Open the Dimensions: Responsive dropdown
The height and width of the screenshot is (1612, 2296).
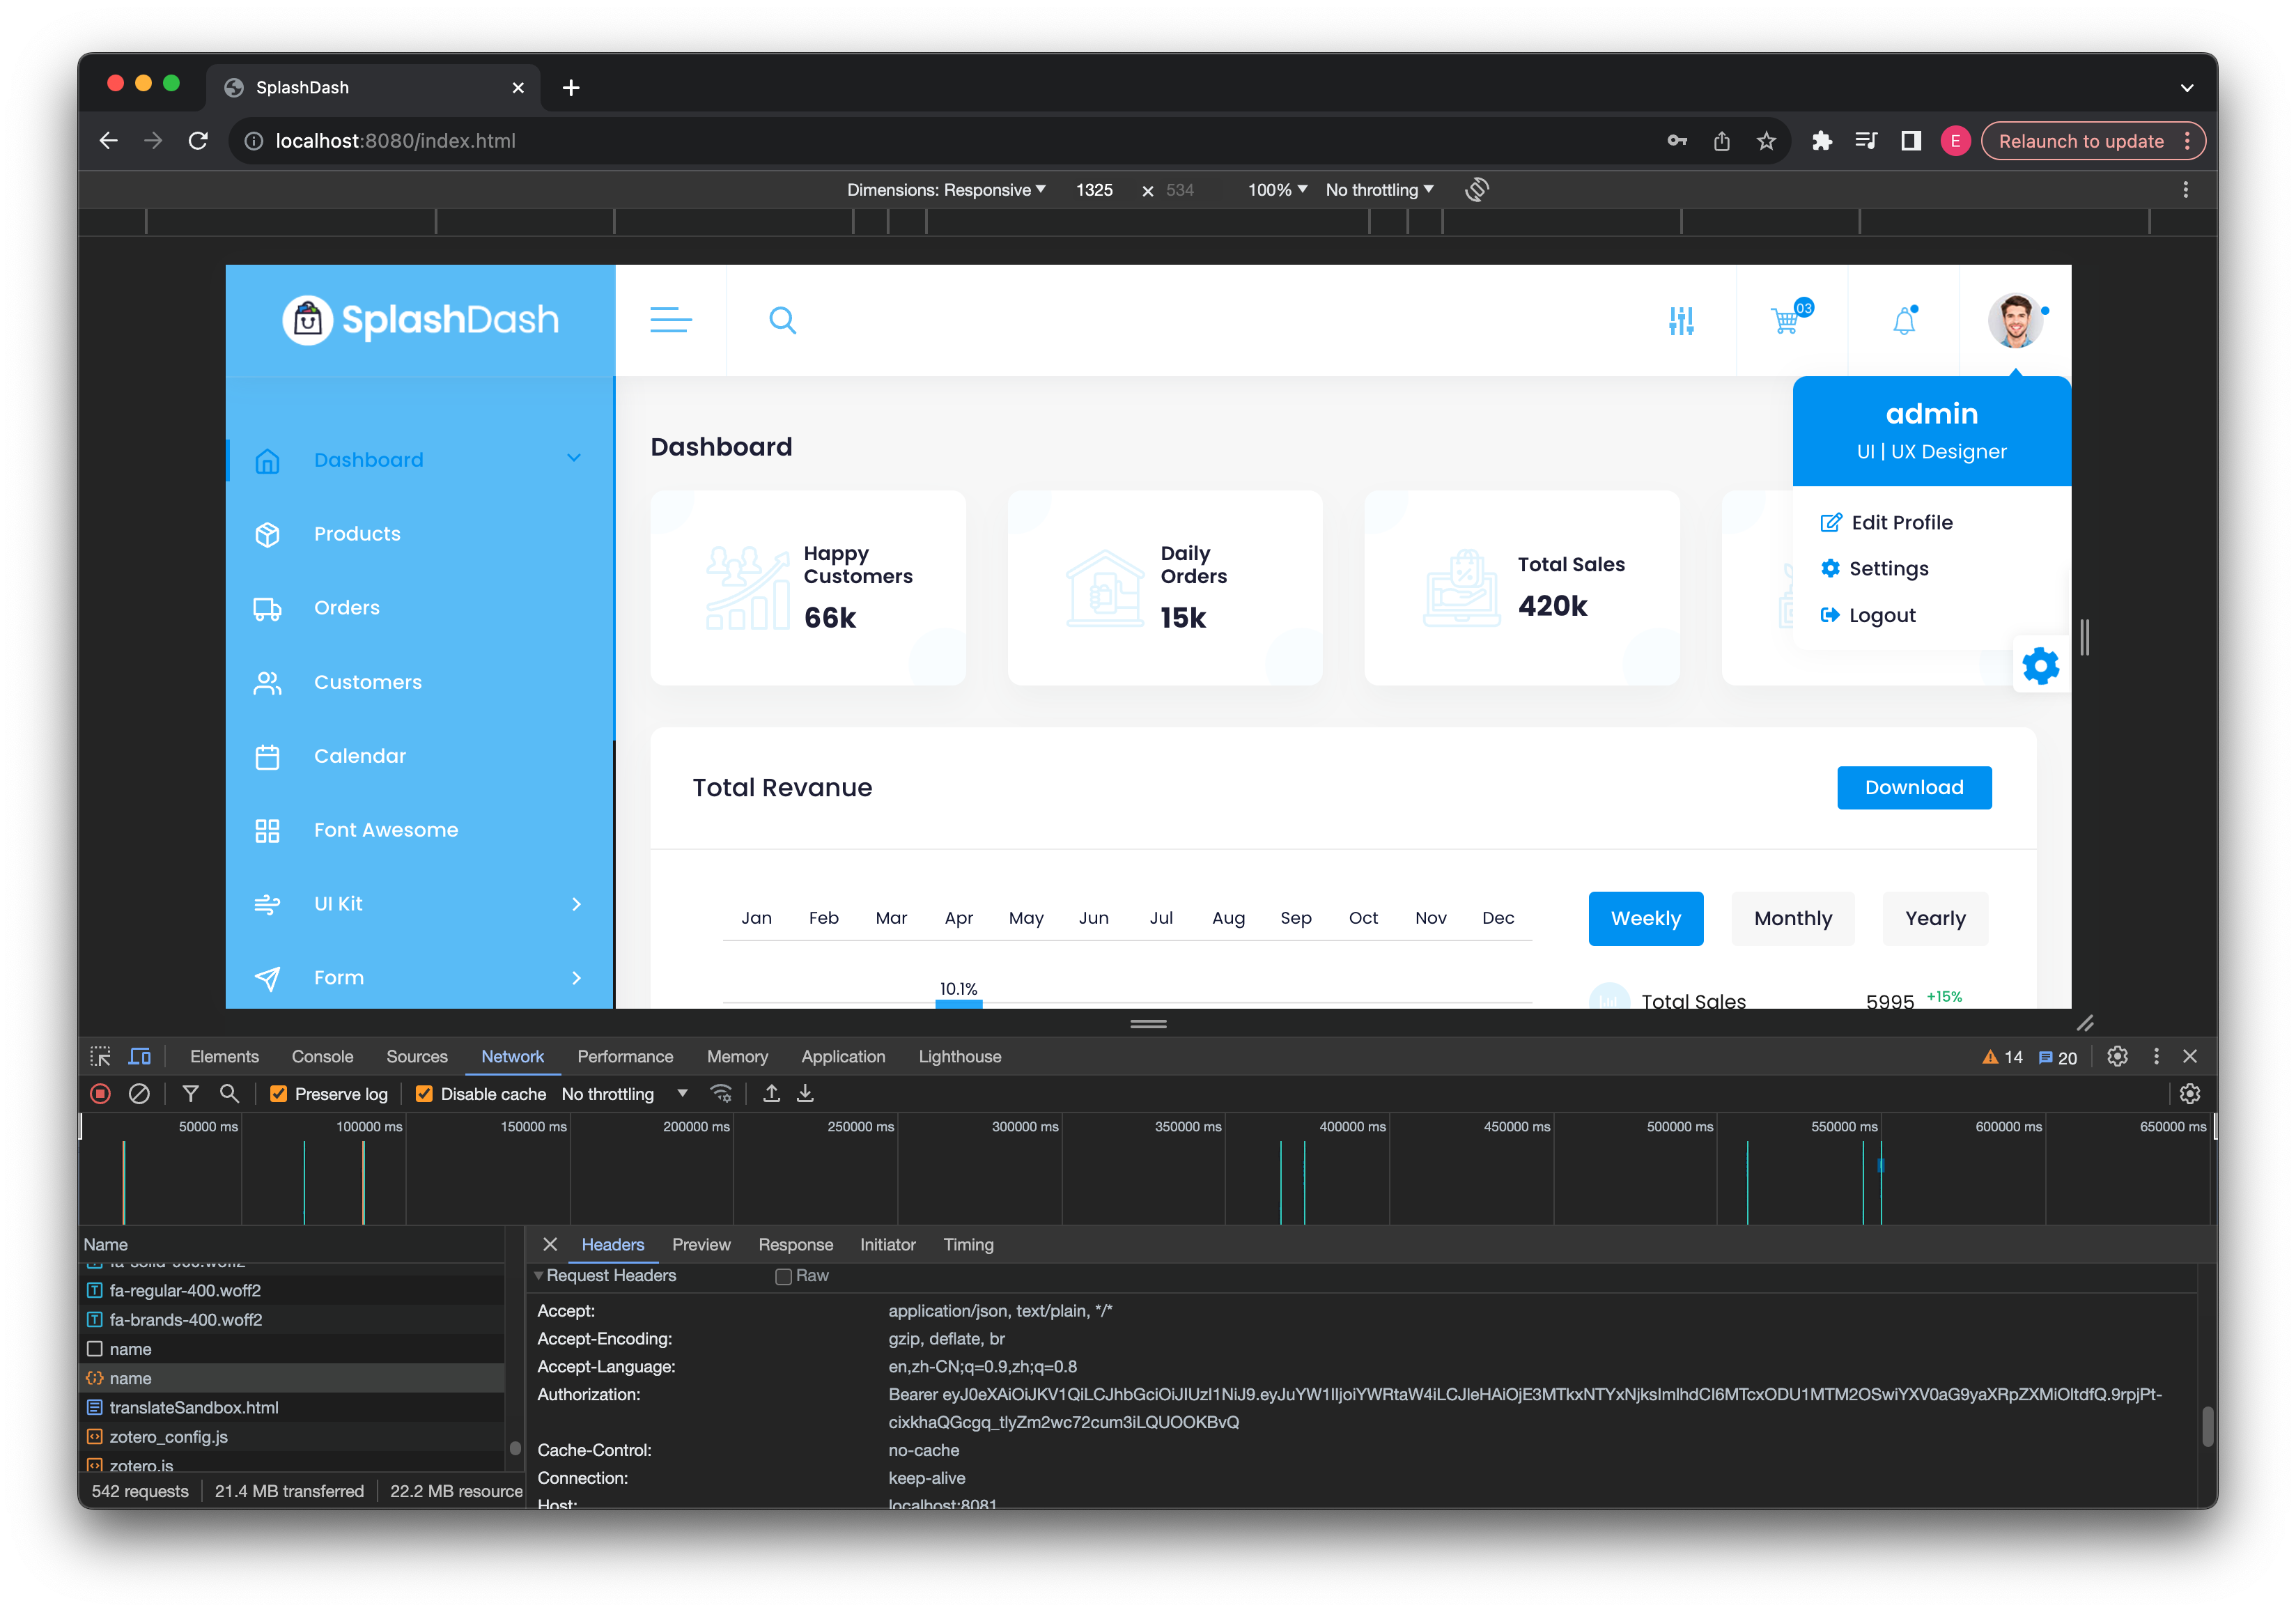pos(945,190)
